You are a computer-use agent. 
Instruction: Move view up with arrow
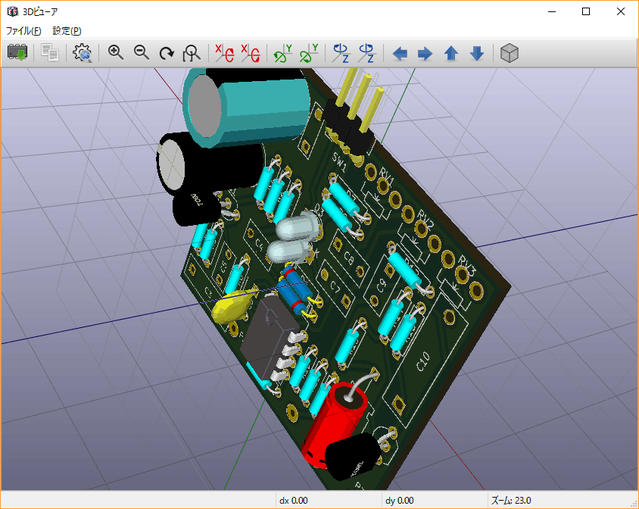[x=451, y=53]
